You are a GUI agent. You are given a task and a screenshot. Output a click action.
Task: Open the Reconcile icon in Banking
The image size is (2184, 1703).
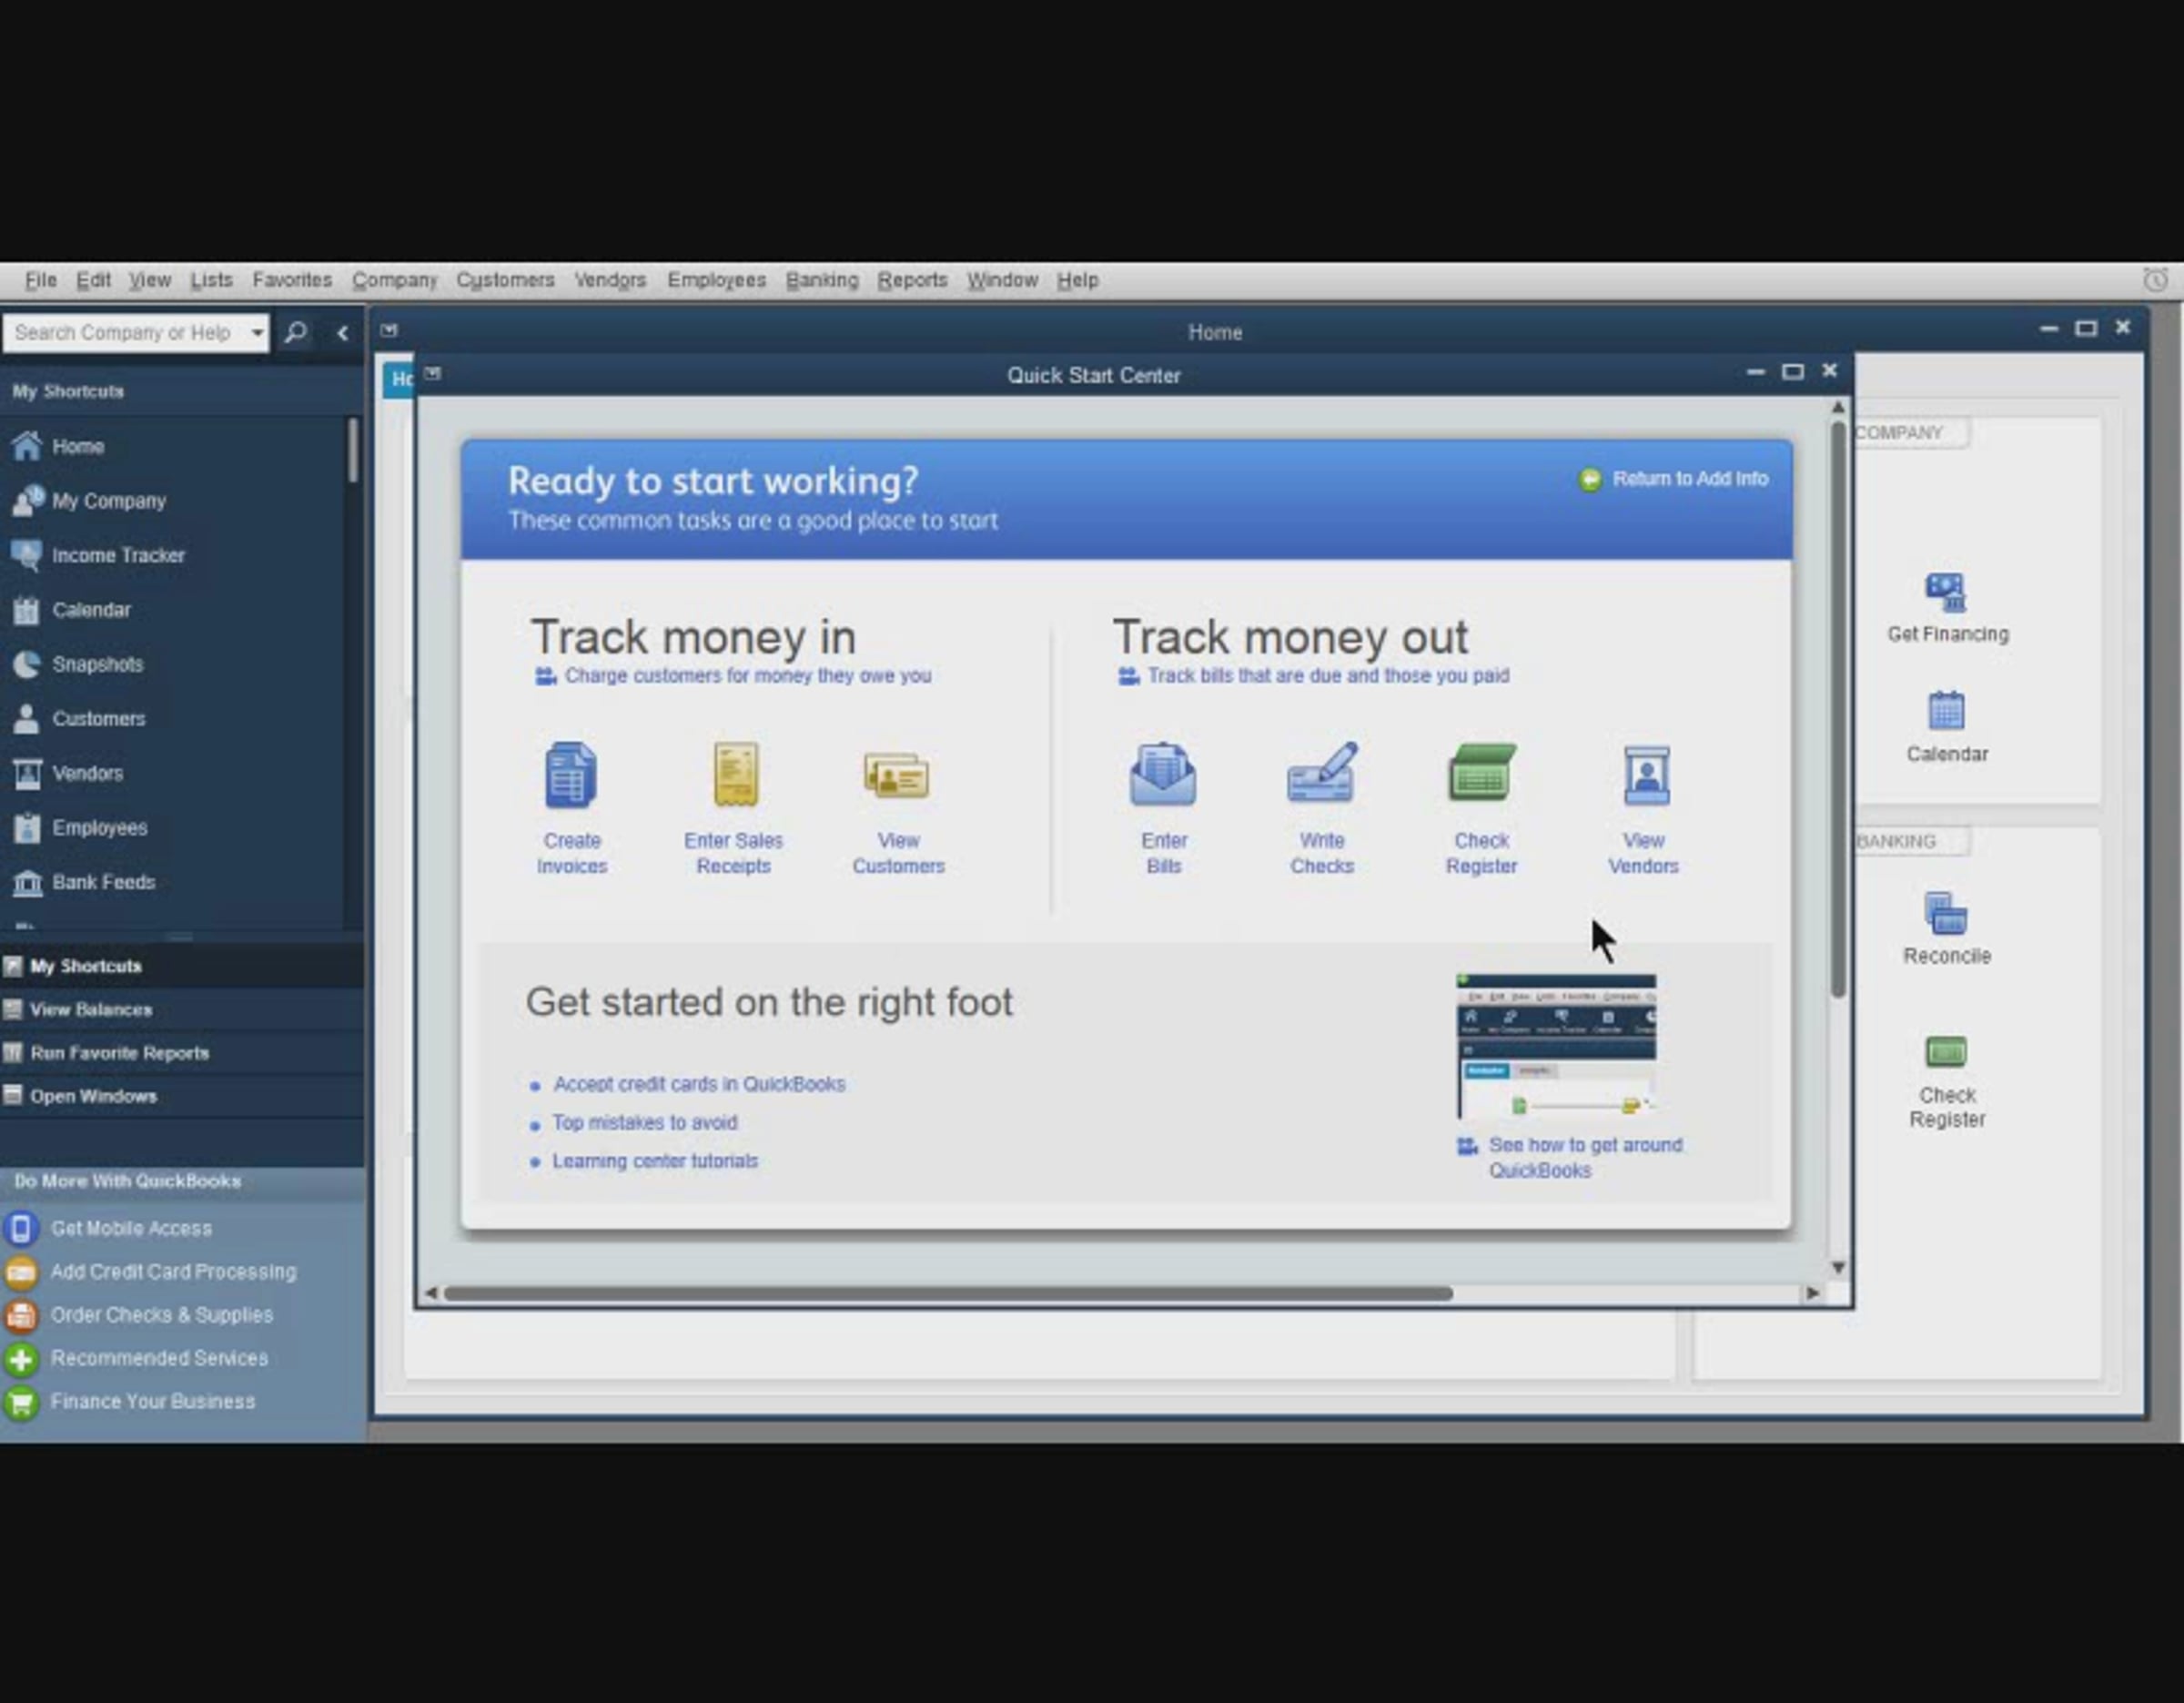(1945, 914)
